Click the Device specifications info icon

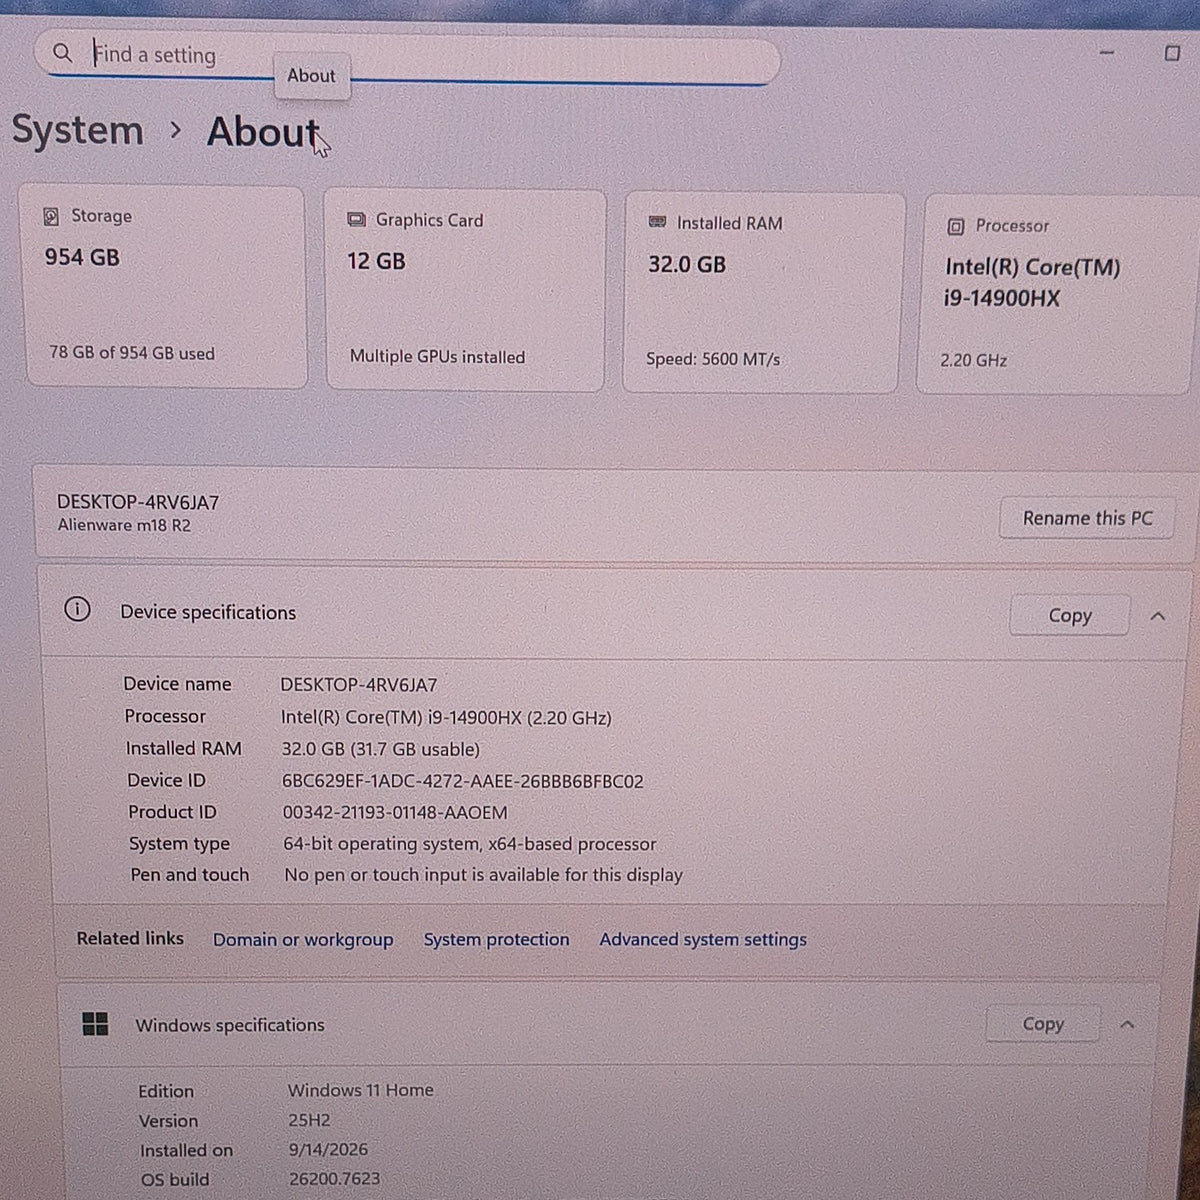click(77, 609)
